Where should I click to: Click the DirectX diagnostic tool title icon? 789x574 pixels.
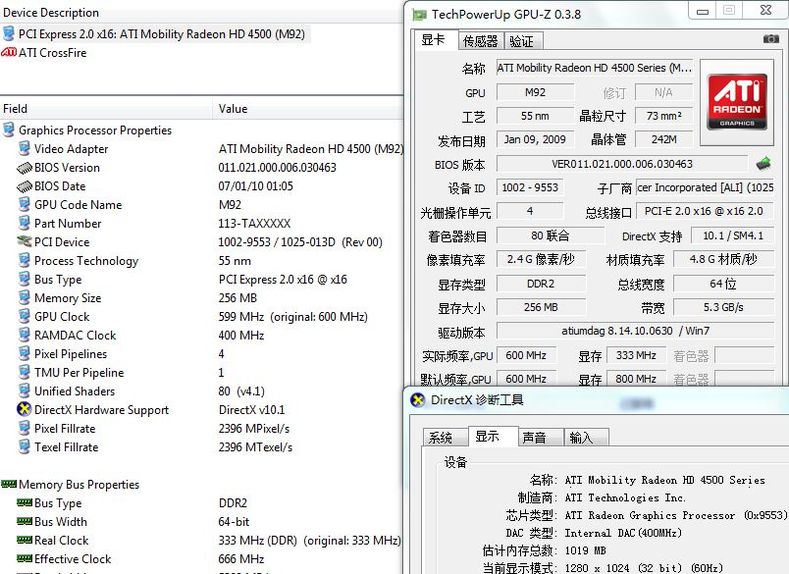pyautogui.click(x=418, y=400)
